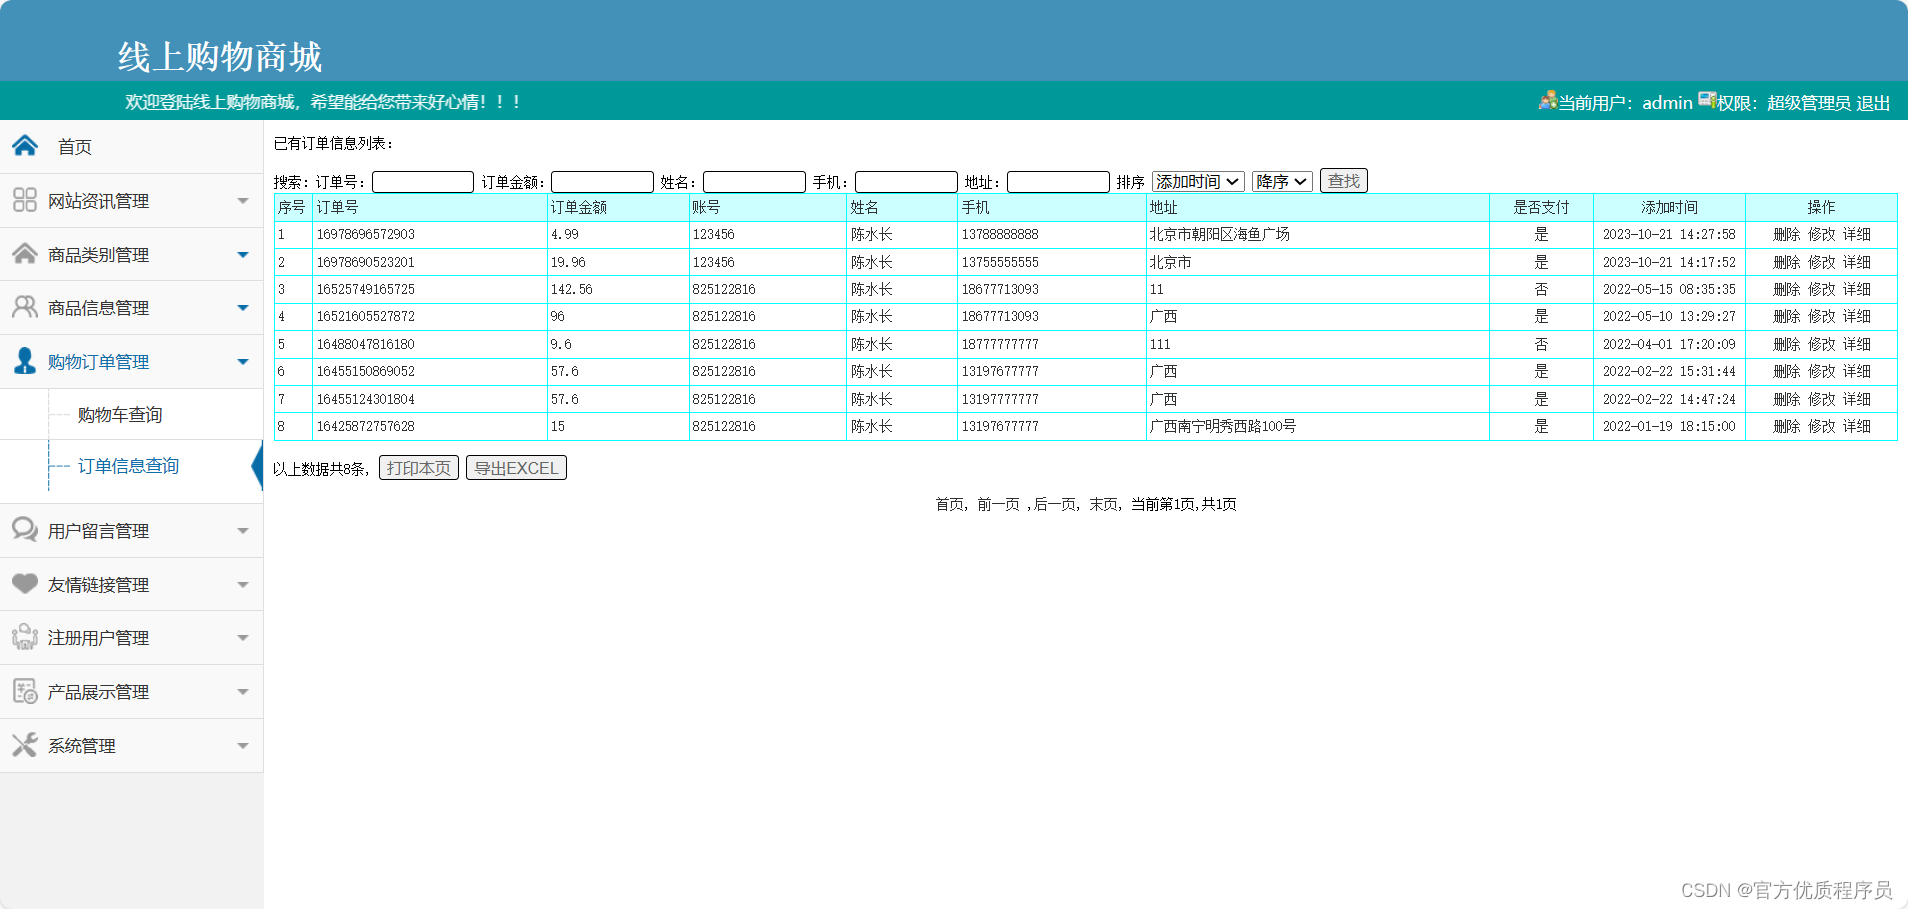Select 购物车查询 submenu item
Image resolution: width=1908 pixels, height=909 pixels.
[x=120, y=415]
